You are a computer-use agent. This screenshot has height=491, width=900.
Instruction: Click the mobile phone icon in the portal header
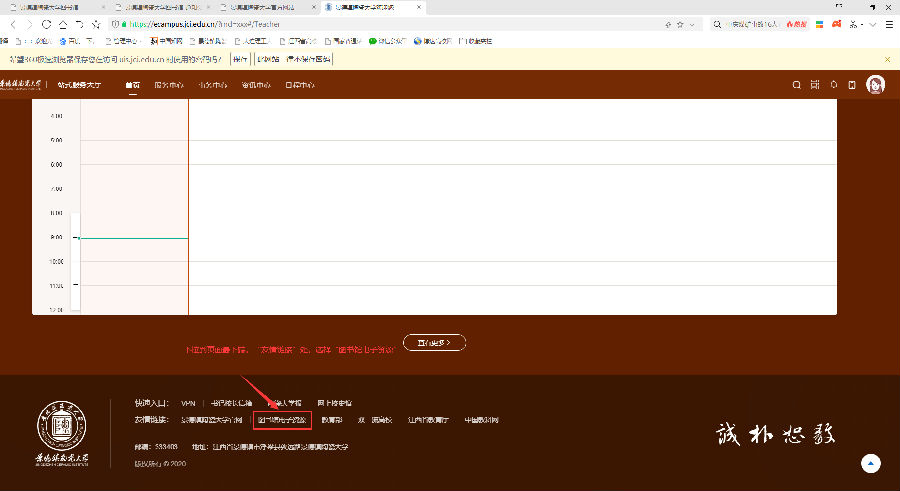coord(852,84)
